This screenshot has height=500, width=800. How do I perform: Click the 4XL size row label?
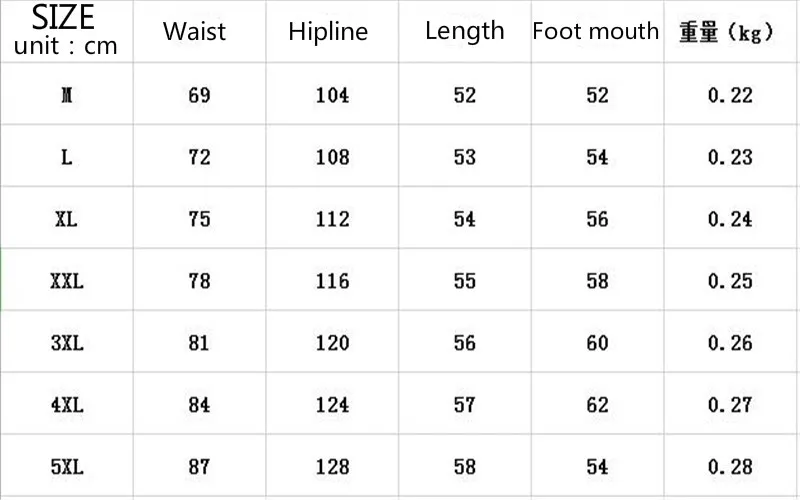66,405
